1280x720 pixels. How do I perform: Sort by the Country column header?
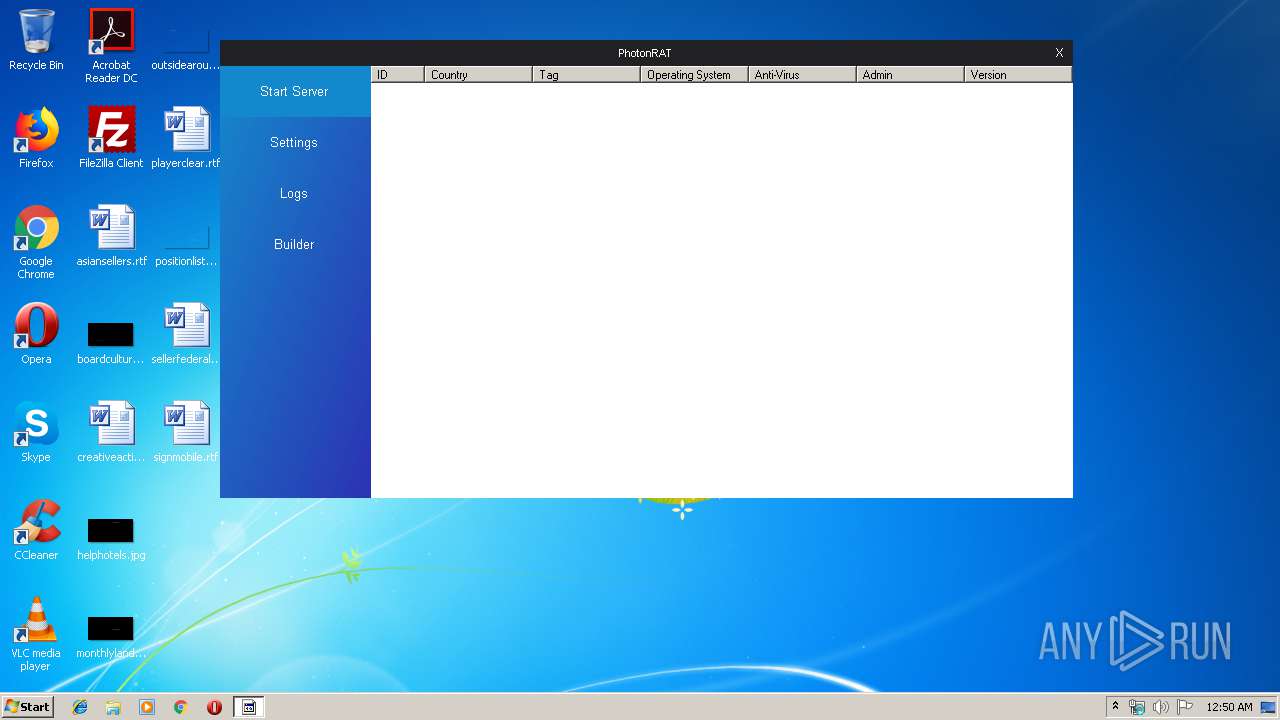pos(478,75)
